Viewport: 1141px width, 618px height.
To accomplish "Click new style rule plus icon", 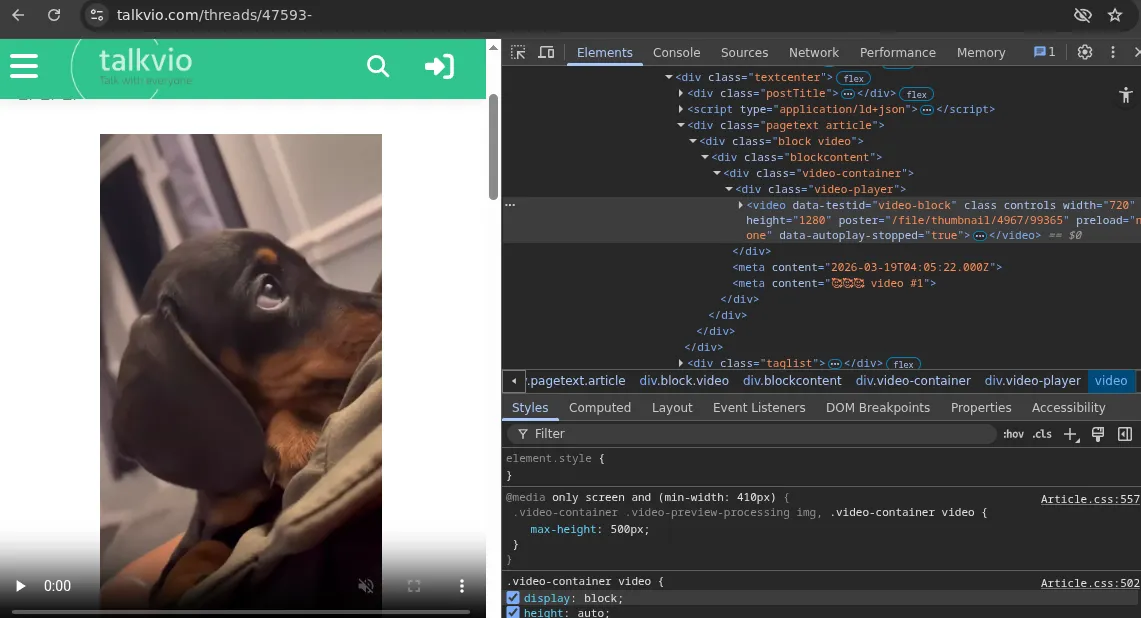I will coord(1070,434).
